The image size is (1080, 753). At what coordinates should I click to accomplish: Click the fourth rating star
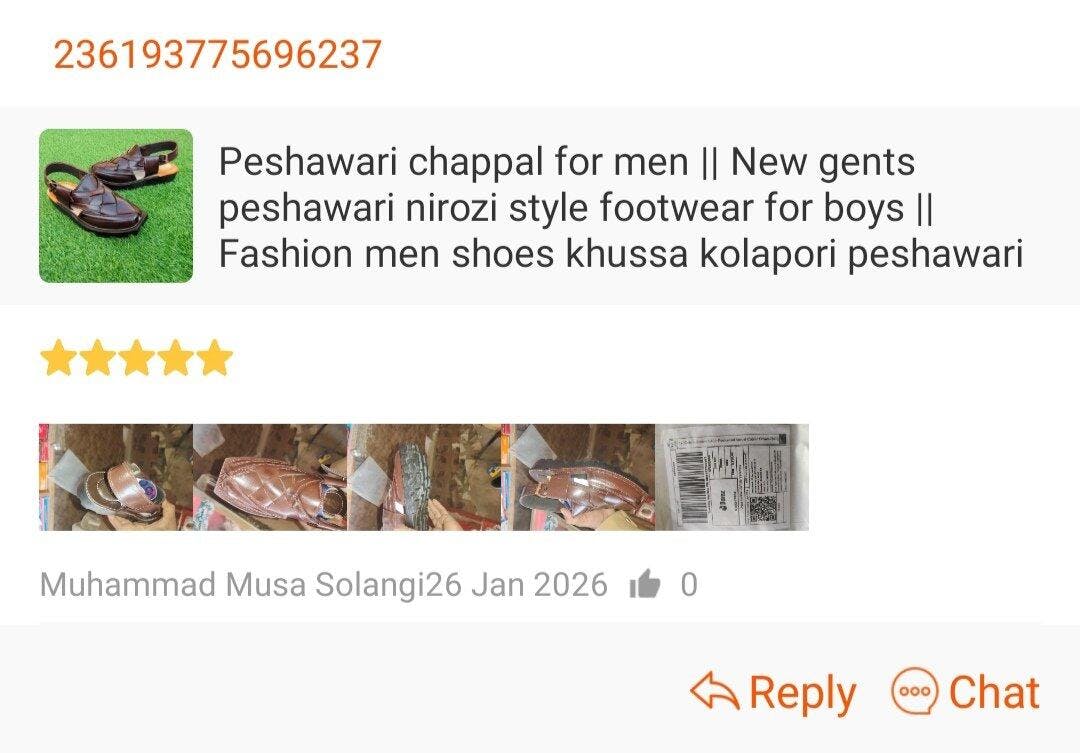(175, 358)
